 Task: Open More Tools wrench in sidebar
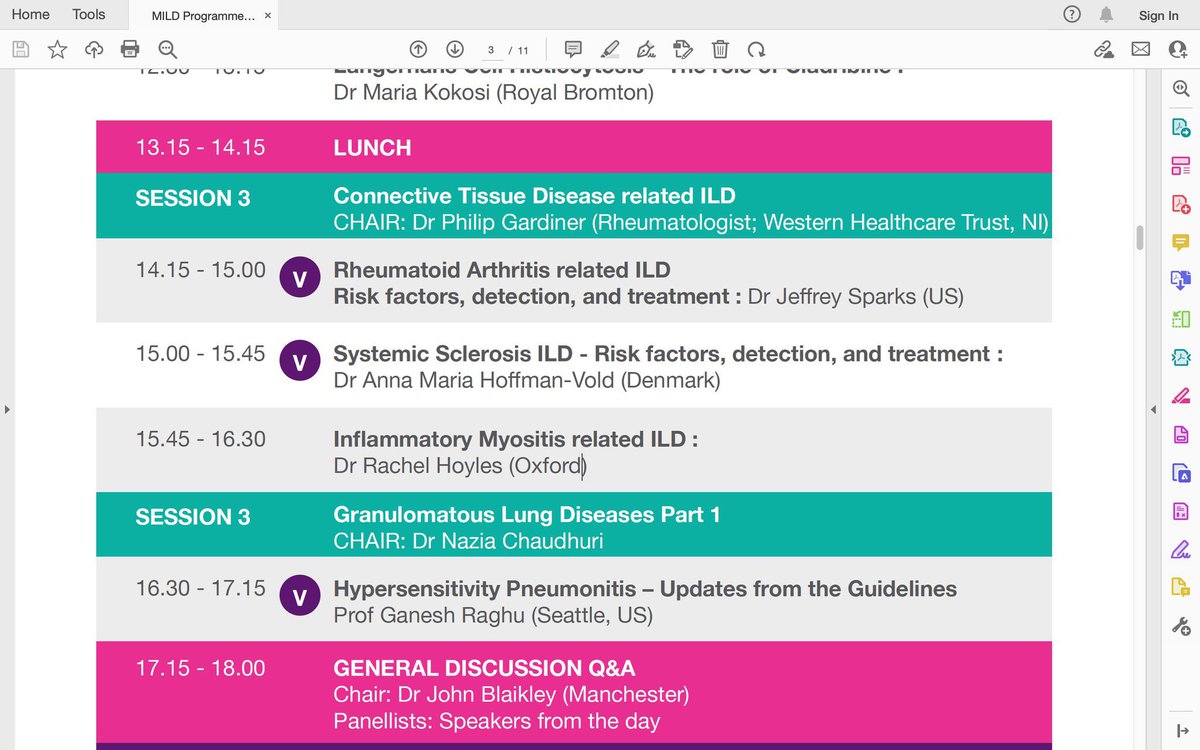pos(1181,626)
